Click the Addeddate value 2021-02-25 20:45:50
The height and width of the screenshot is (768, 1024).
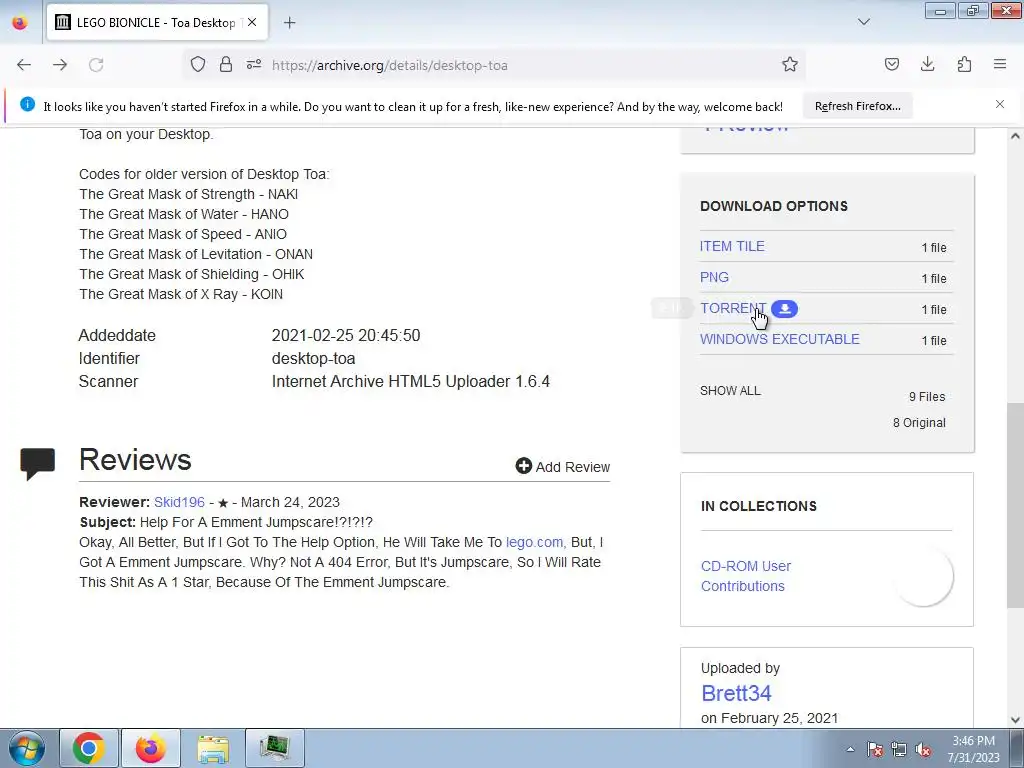346,336
